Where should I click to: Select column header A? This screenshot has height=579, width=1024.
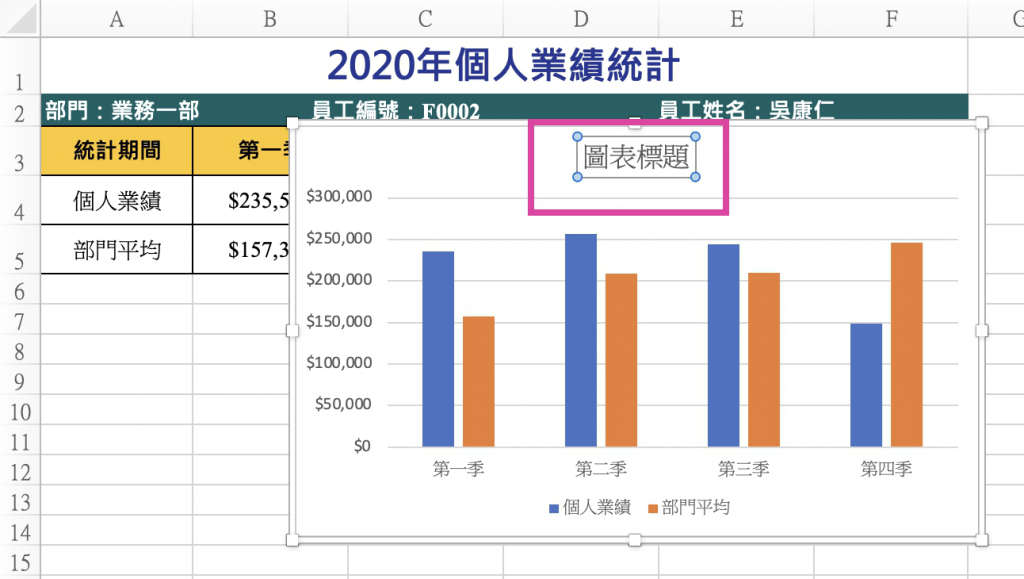116,18
